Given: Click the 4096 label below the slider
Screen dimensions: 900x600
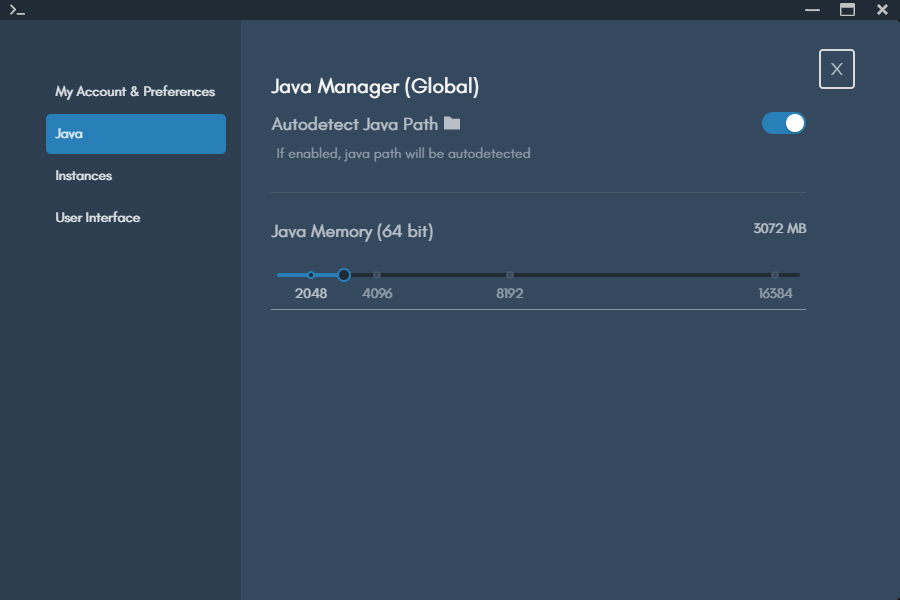Looking at the screenshot, I should coord(377,293).
